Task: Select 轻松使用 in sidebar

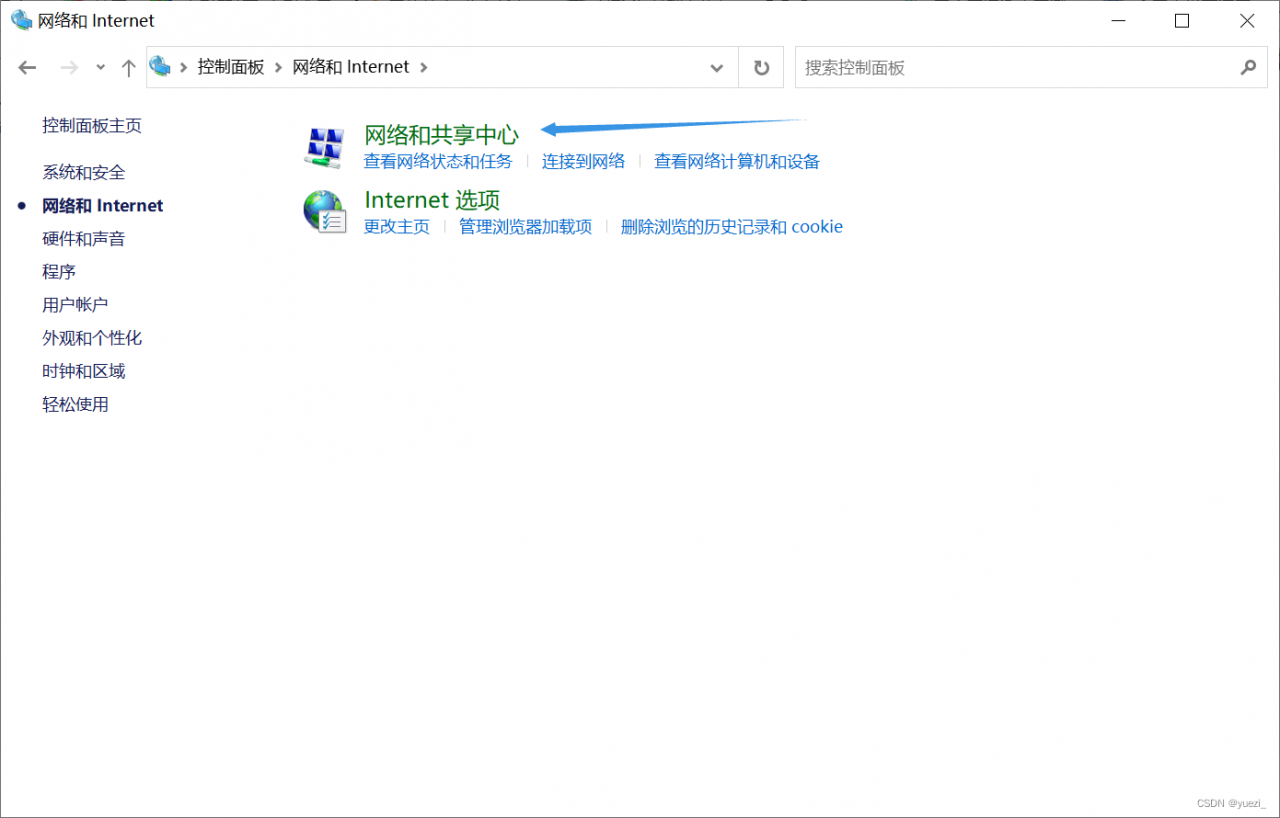Action: pos(75,404)
